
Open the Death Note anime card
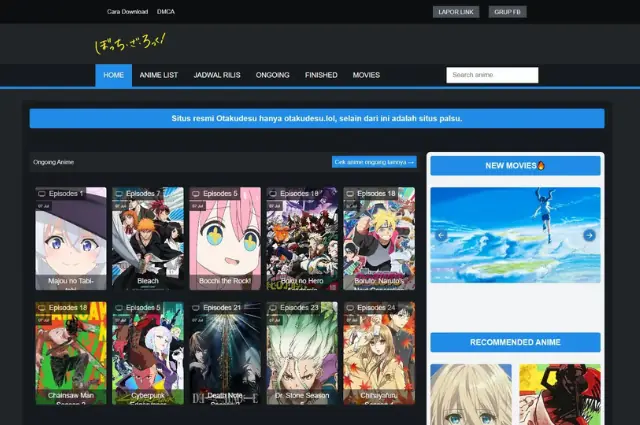[x=225, y=353]
